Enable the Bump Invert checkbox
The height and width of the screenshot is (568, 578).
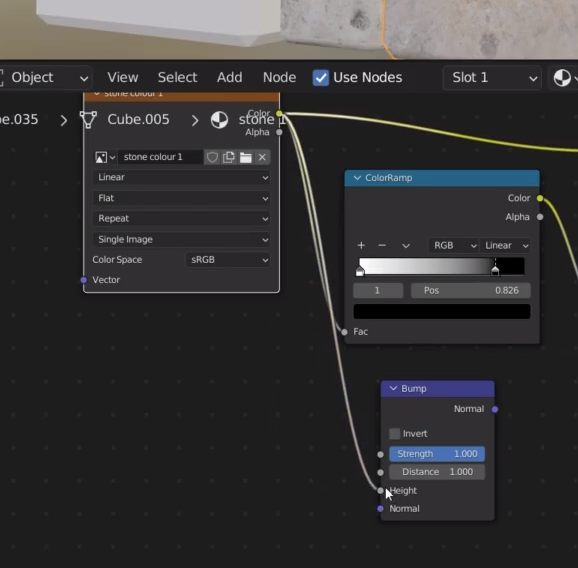(394, 433)
